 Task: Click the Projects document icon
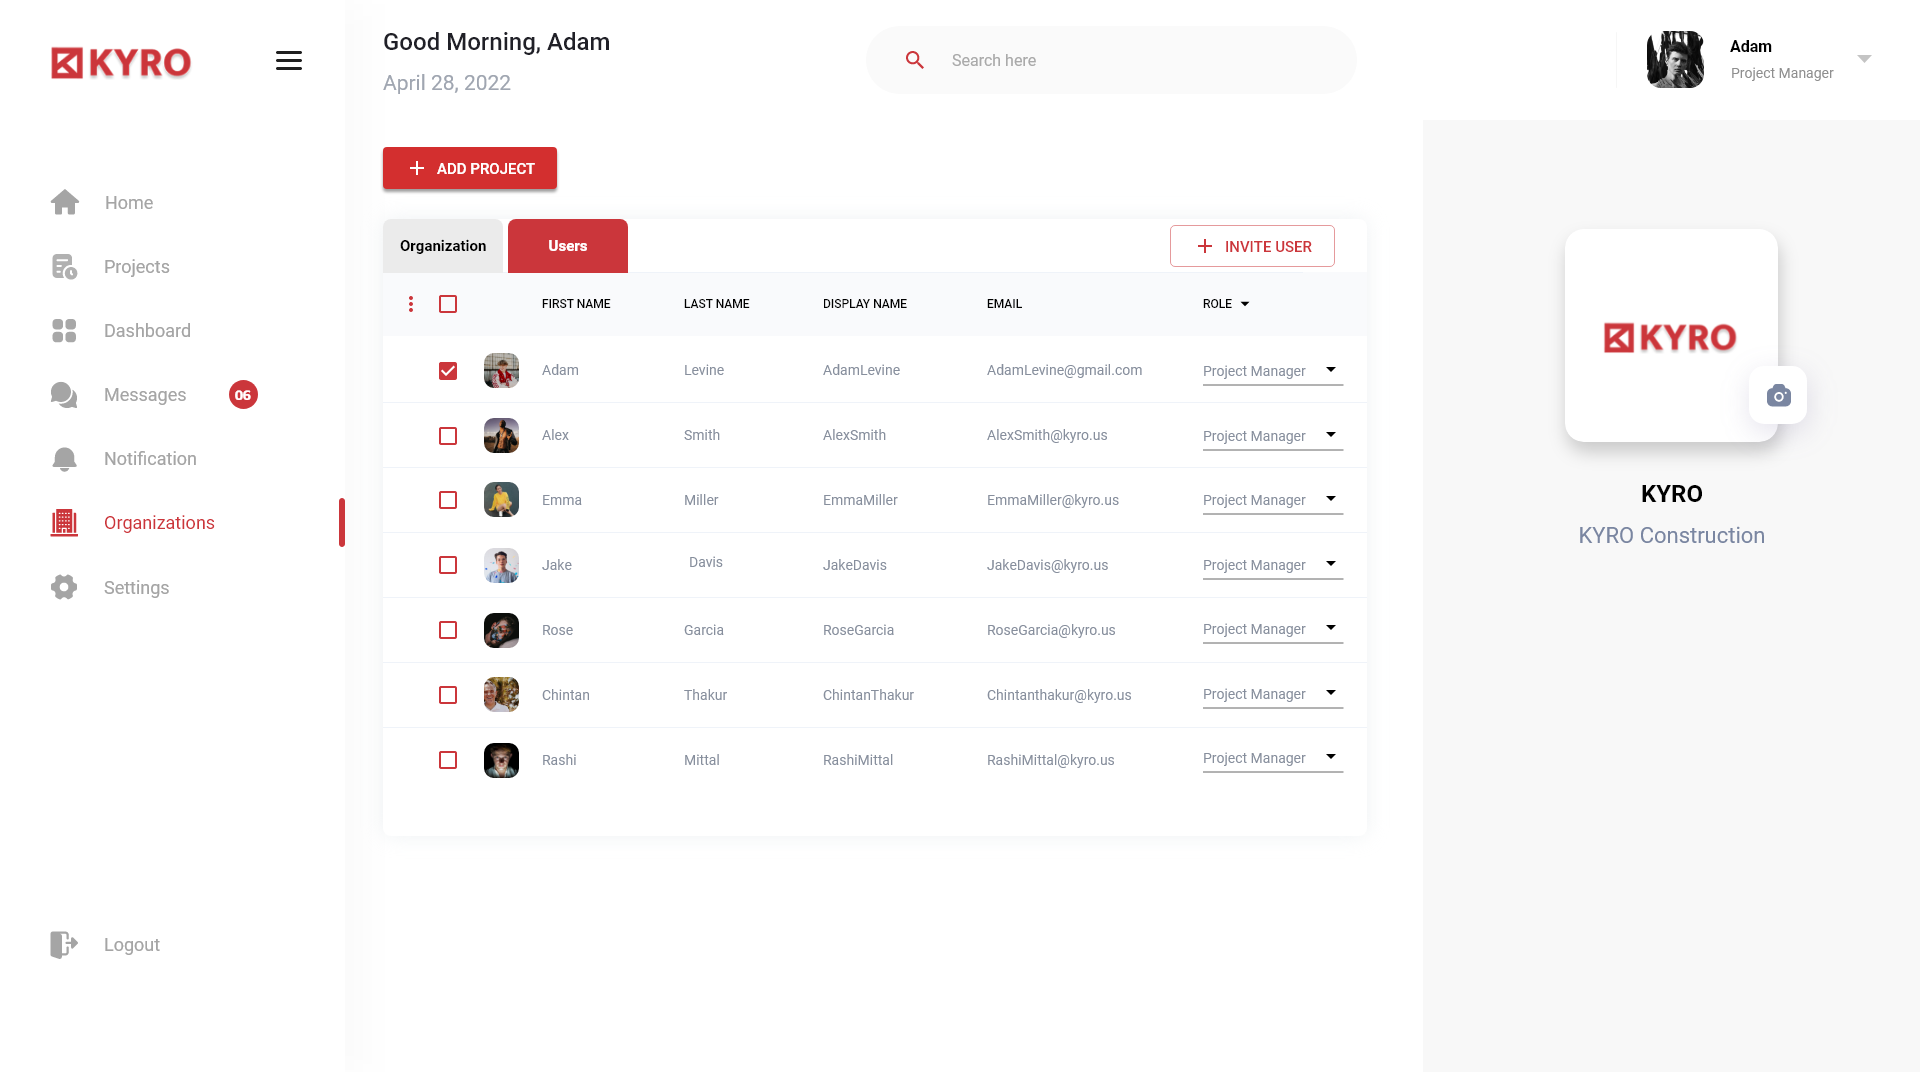coord(64,267)
